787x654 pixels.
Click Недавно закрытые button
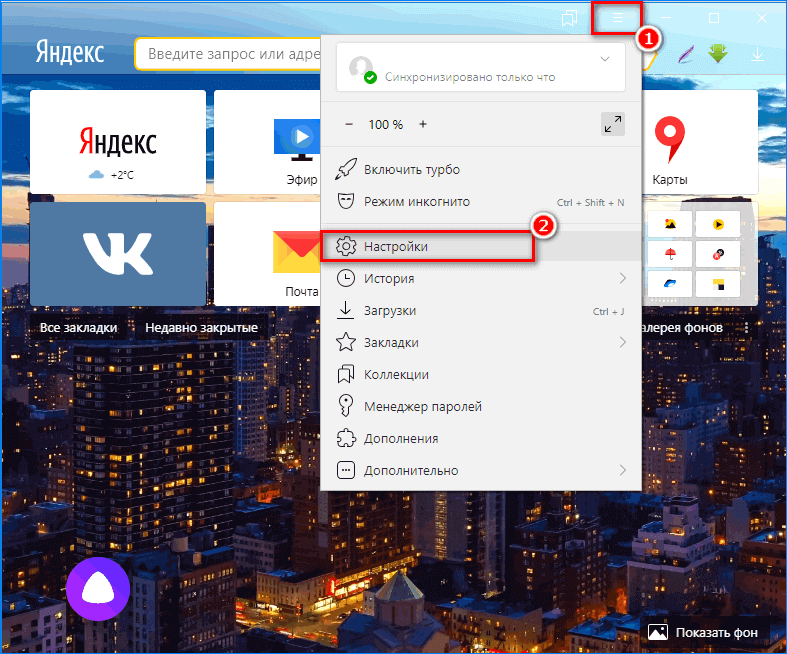(x=201, y=328)
